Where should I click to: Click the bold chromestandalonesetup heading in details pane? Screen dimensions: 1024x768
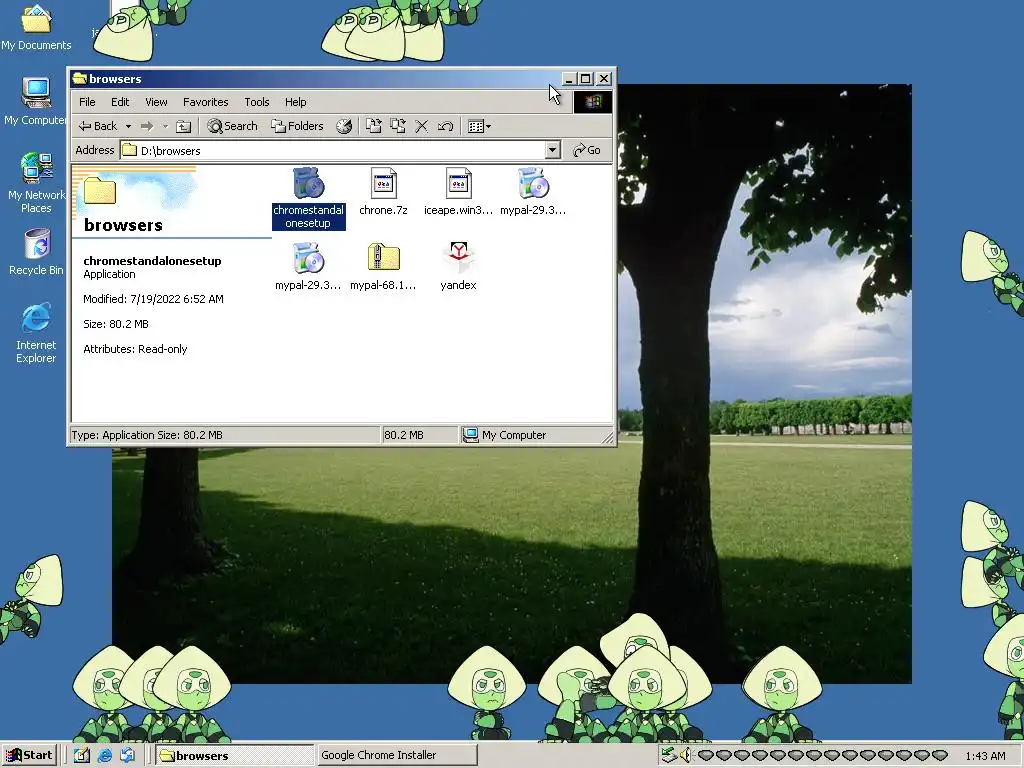coord(152,261)
